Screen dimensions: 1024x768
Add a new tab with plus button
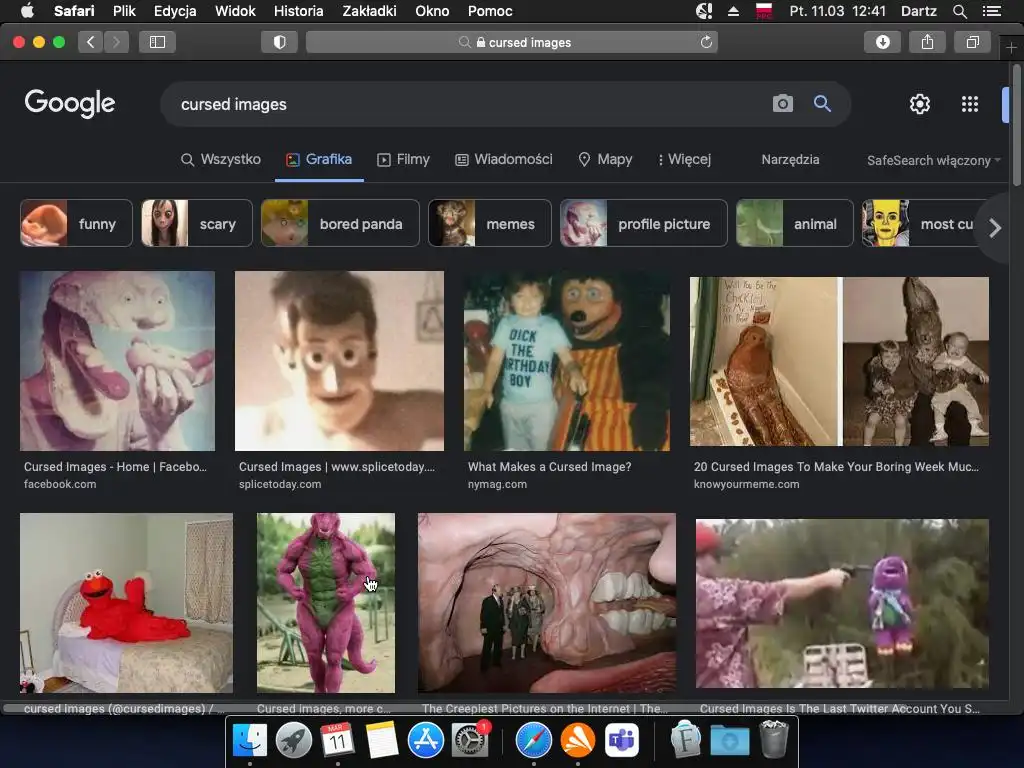[x=1011, y=48]
